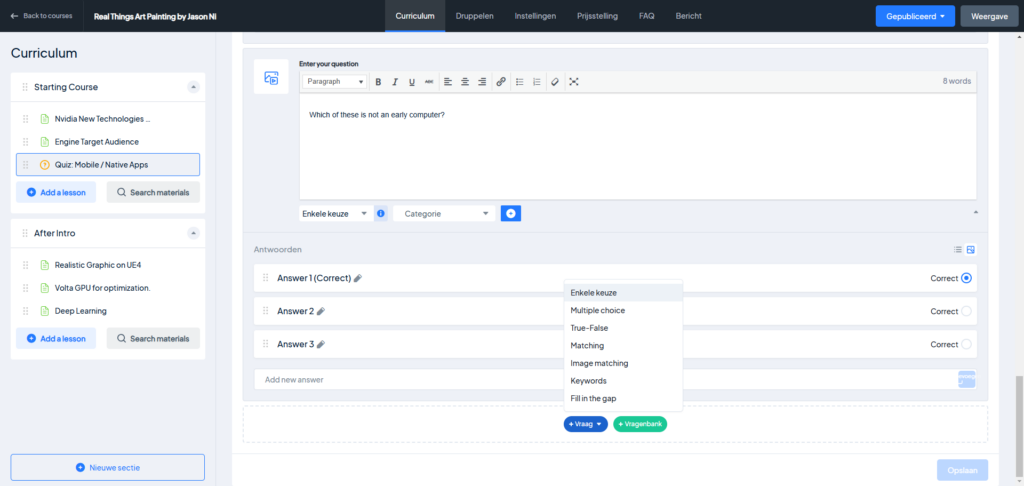Image resolution: width=1024 pixels, height=486 pixels.
Task: Switch answers to list view
Action: (x=957, y=250)
